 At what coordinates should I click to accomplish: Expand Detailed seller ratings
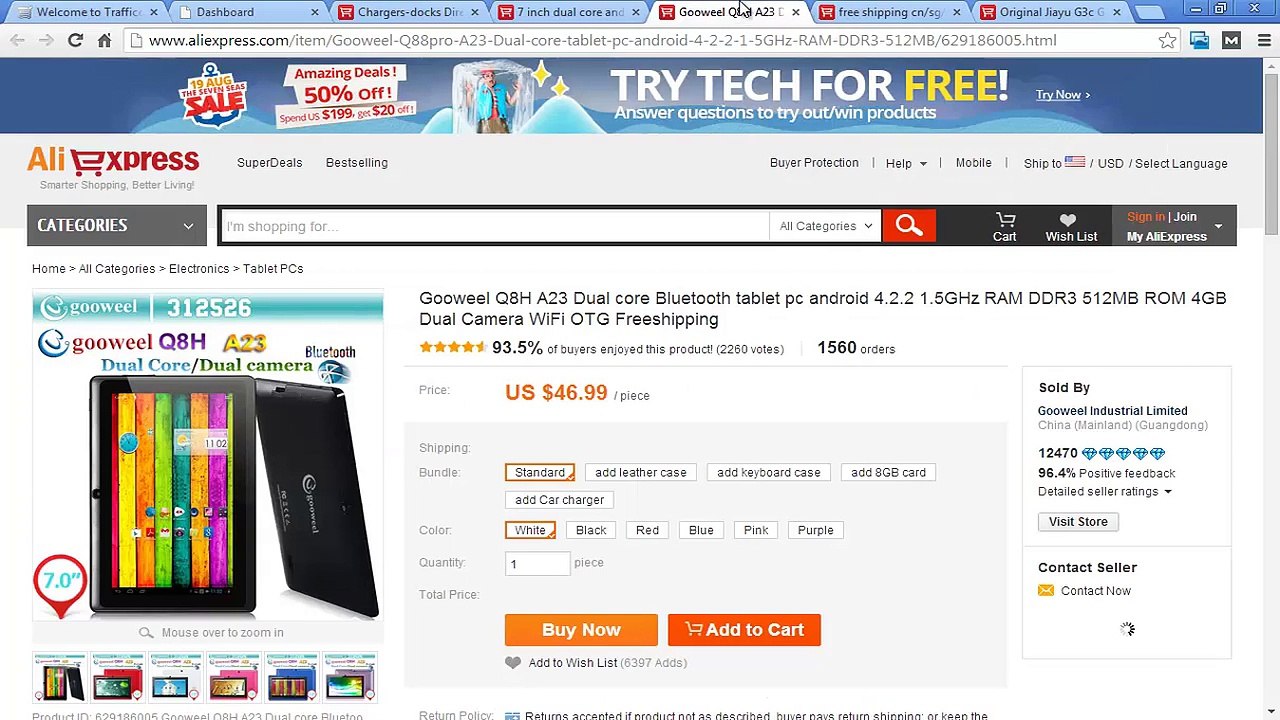click(x=1104, y=491)
